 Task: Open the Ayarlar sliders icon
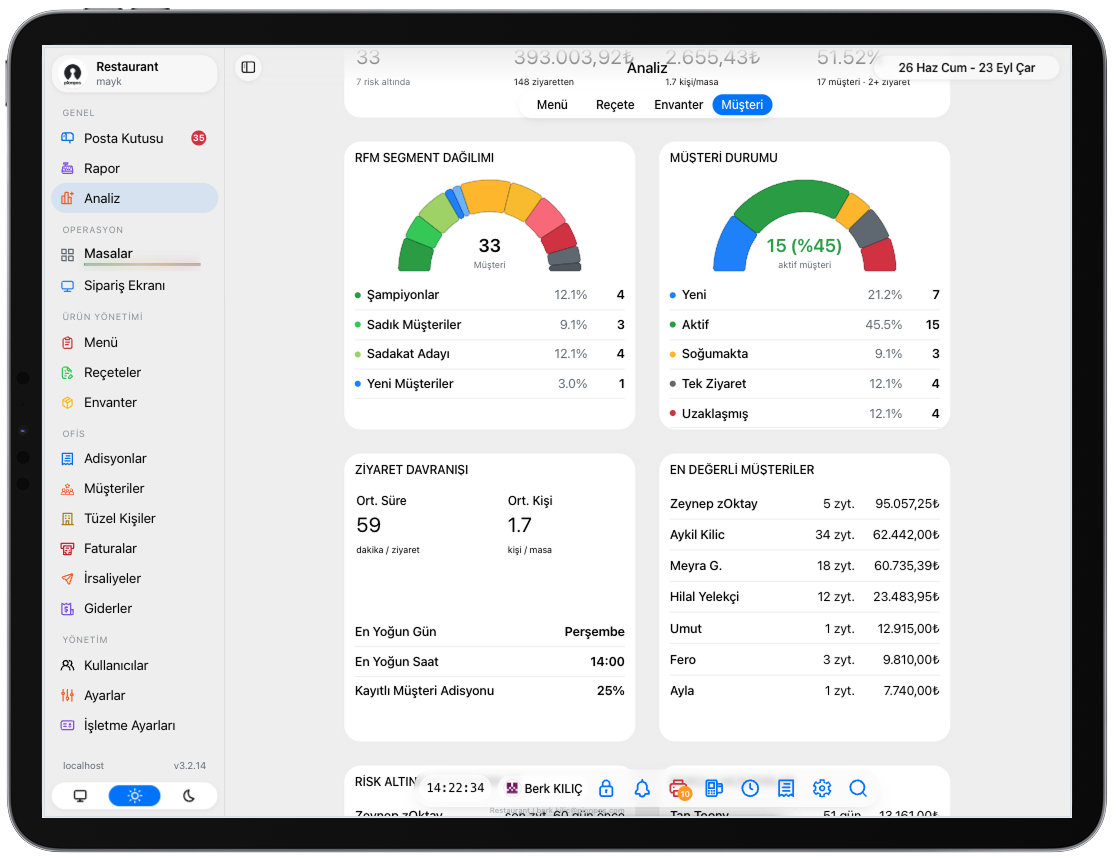pyautogui.click(x=67, y=695)
